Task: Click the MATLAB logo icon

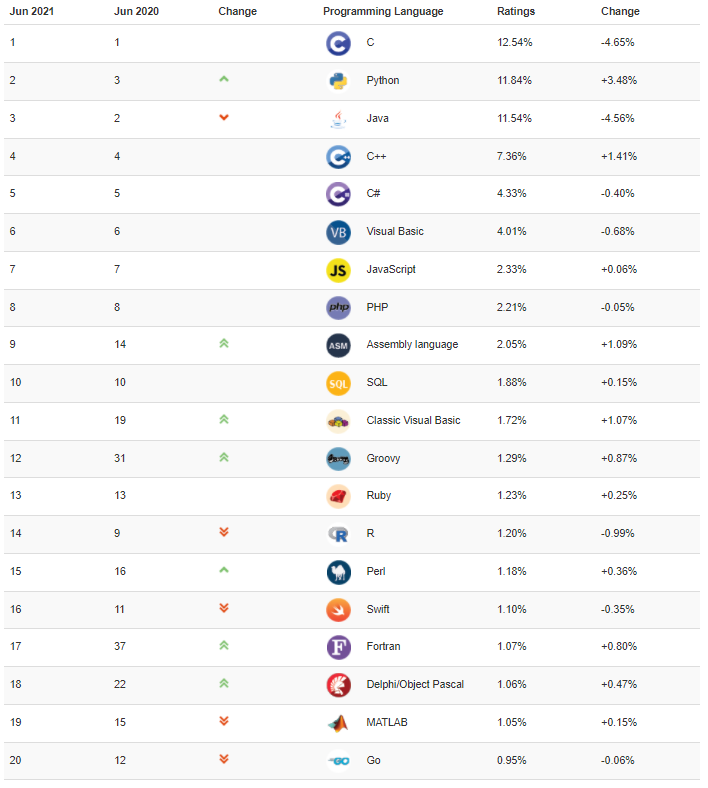Action: [x=338, y=723]
